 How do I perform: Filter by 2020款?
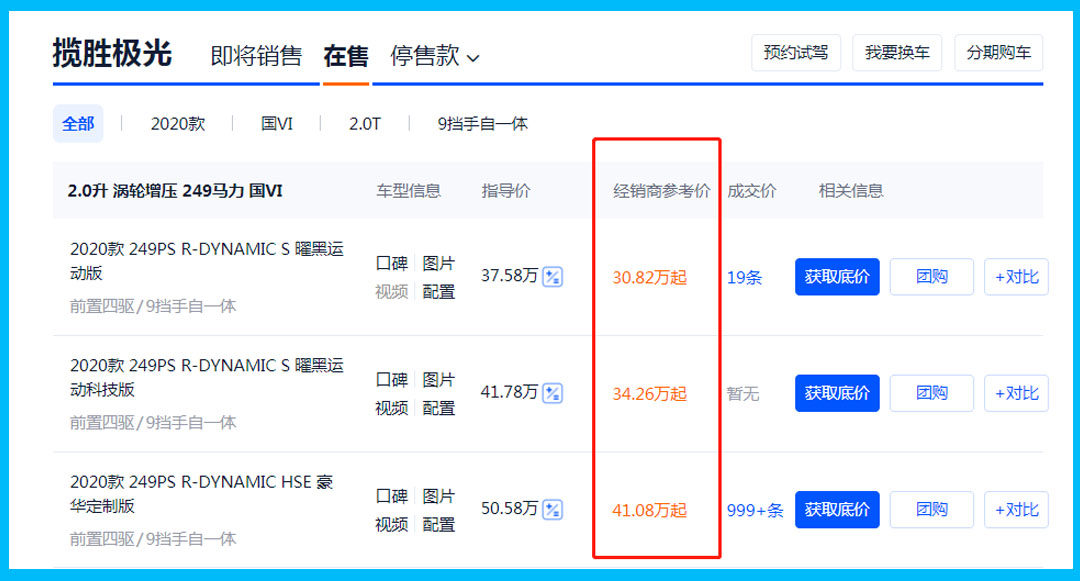click(178, 124)
